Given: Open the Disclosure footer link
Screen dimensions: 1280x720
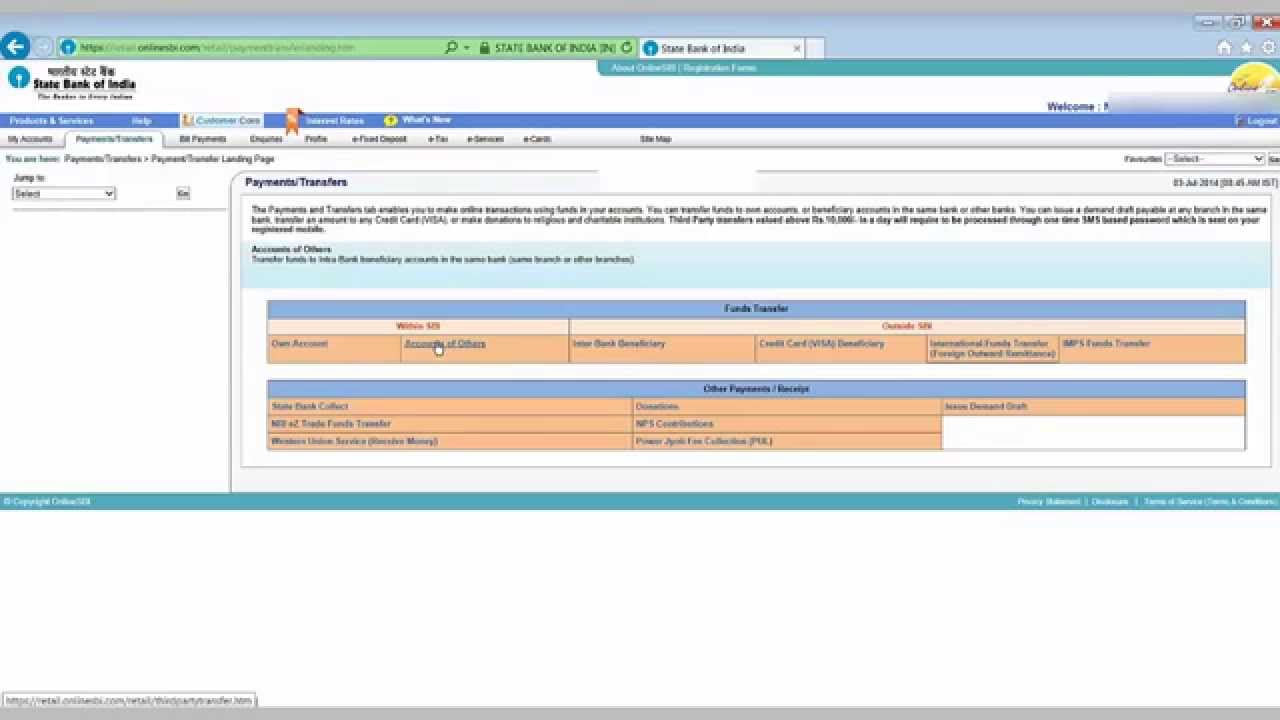Looking at the screenshot, I should 1110,502.
